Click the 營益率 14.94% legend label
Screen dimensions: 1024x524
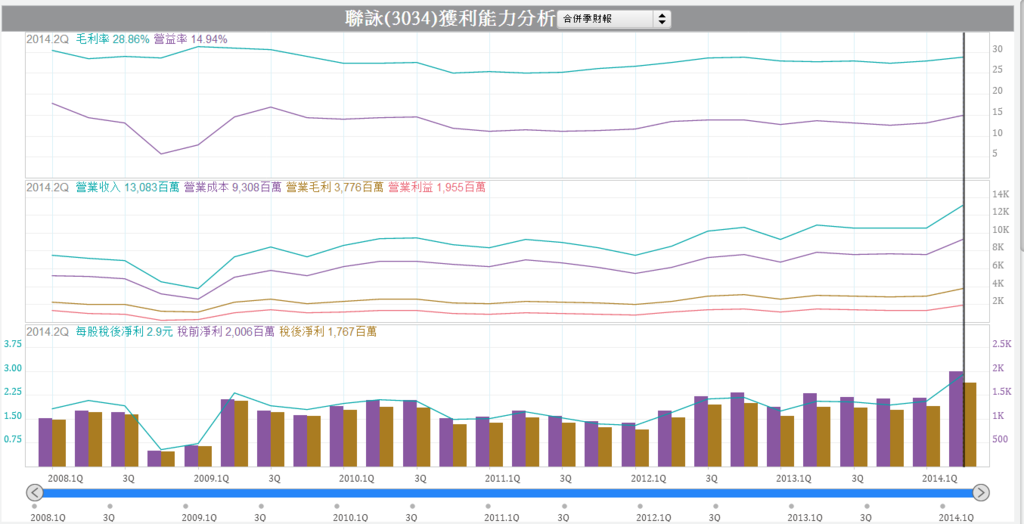(x=191, y=39)
